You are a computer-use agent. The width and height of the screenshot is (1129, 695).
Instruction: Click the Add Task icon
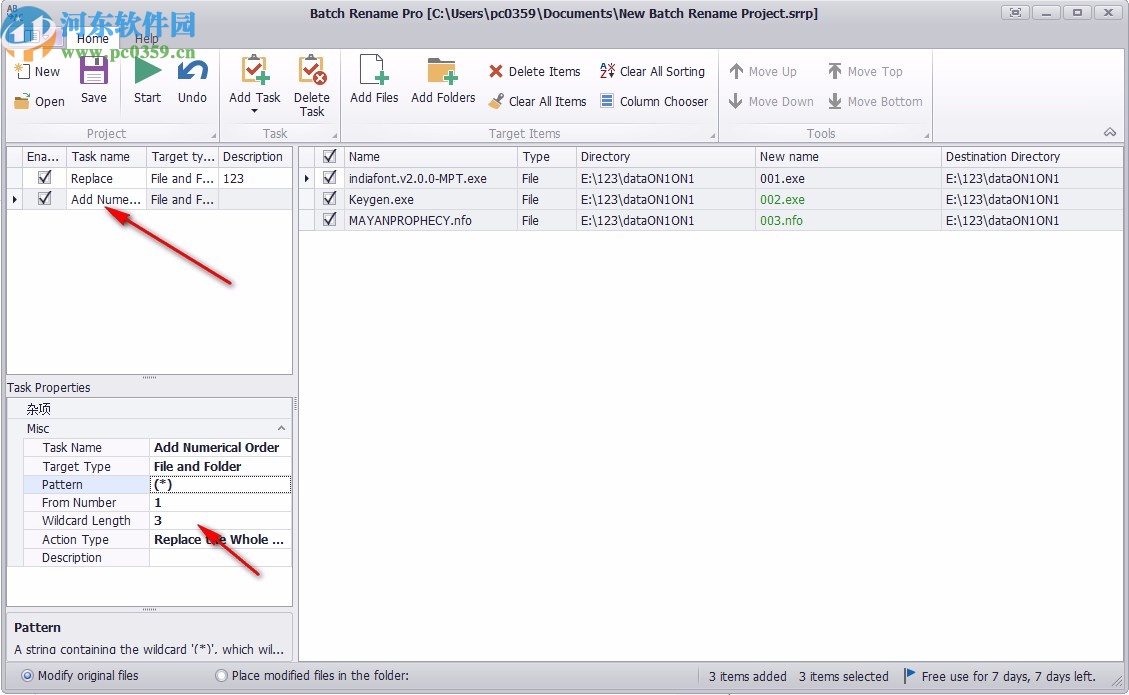254,71
